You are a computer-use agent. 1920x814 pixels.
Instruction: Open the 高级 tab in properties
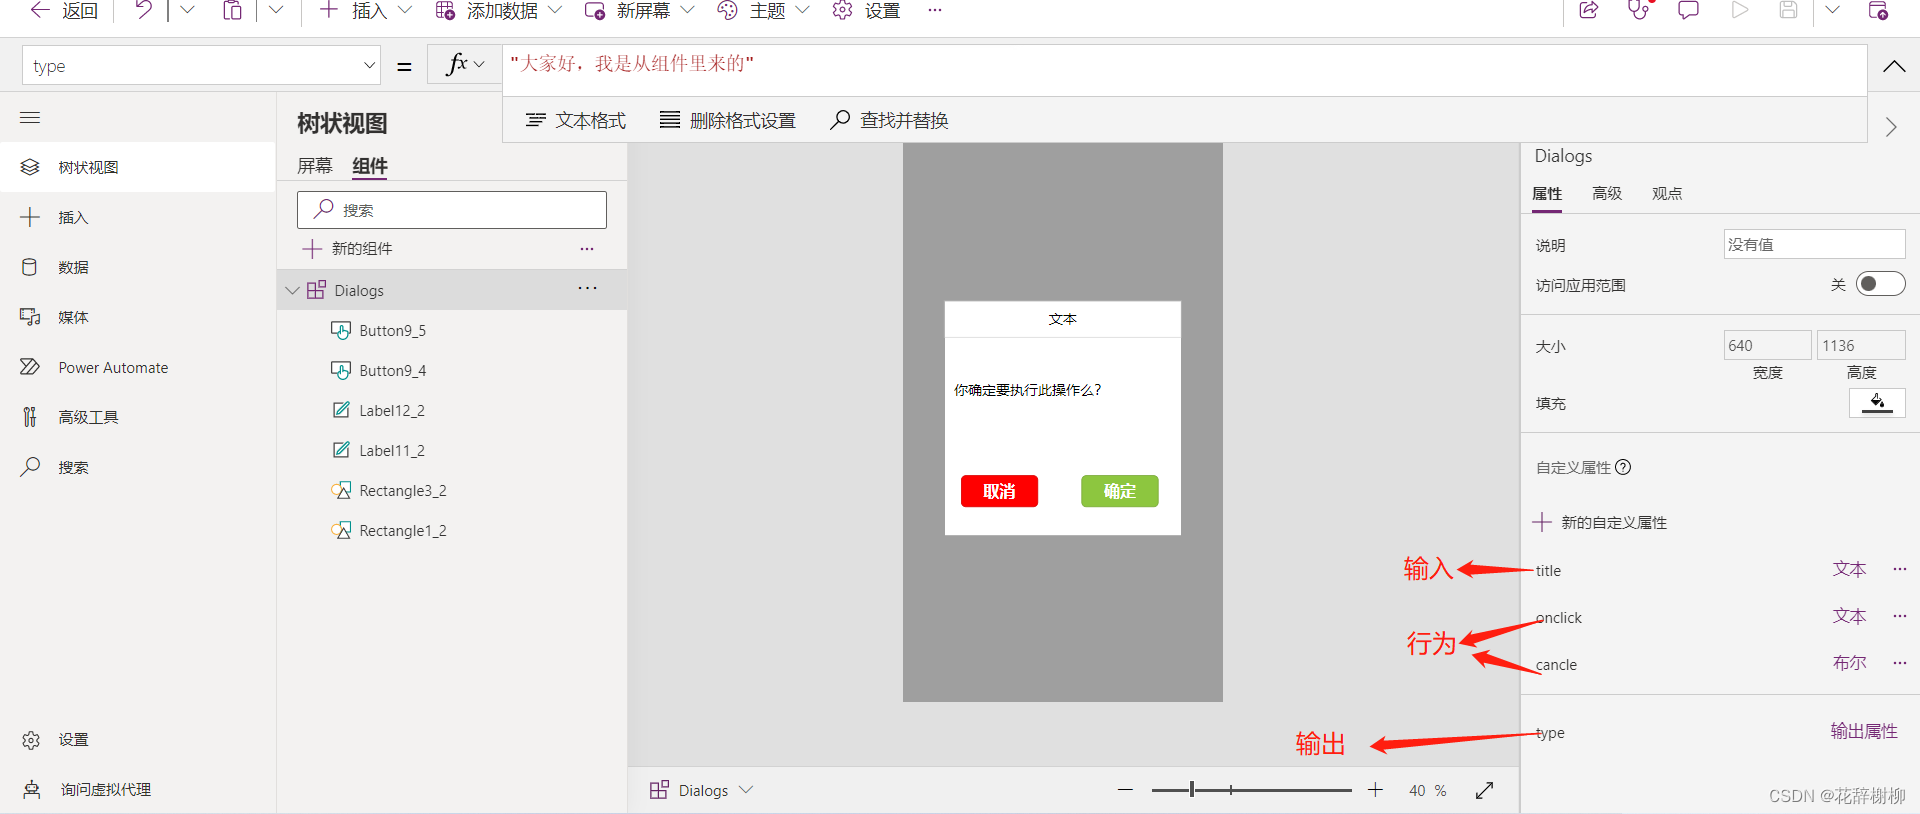click(1607, 194)
